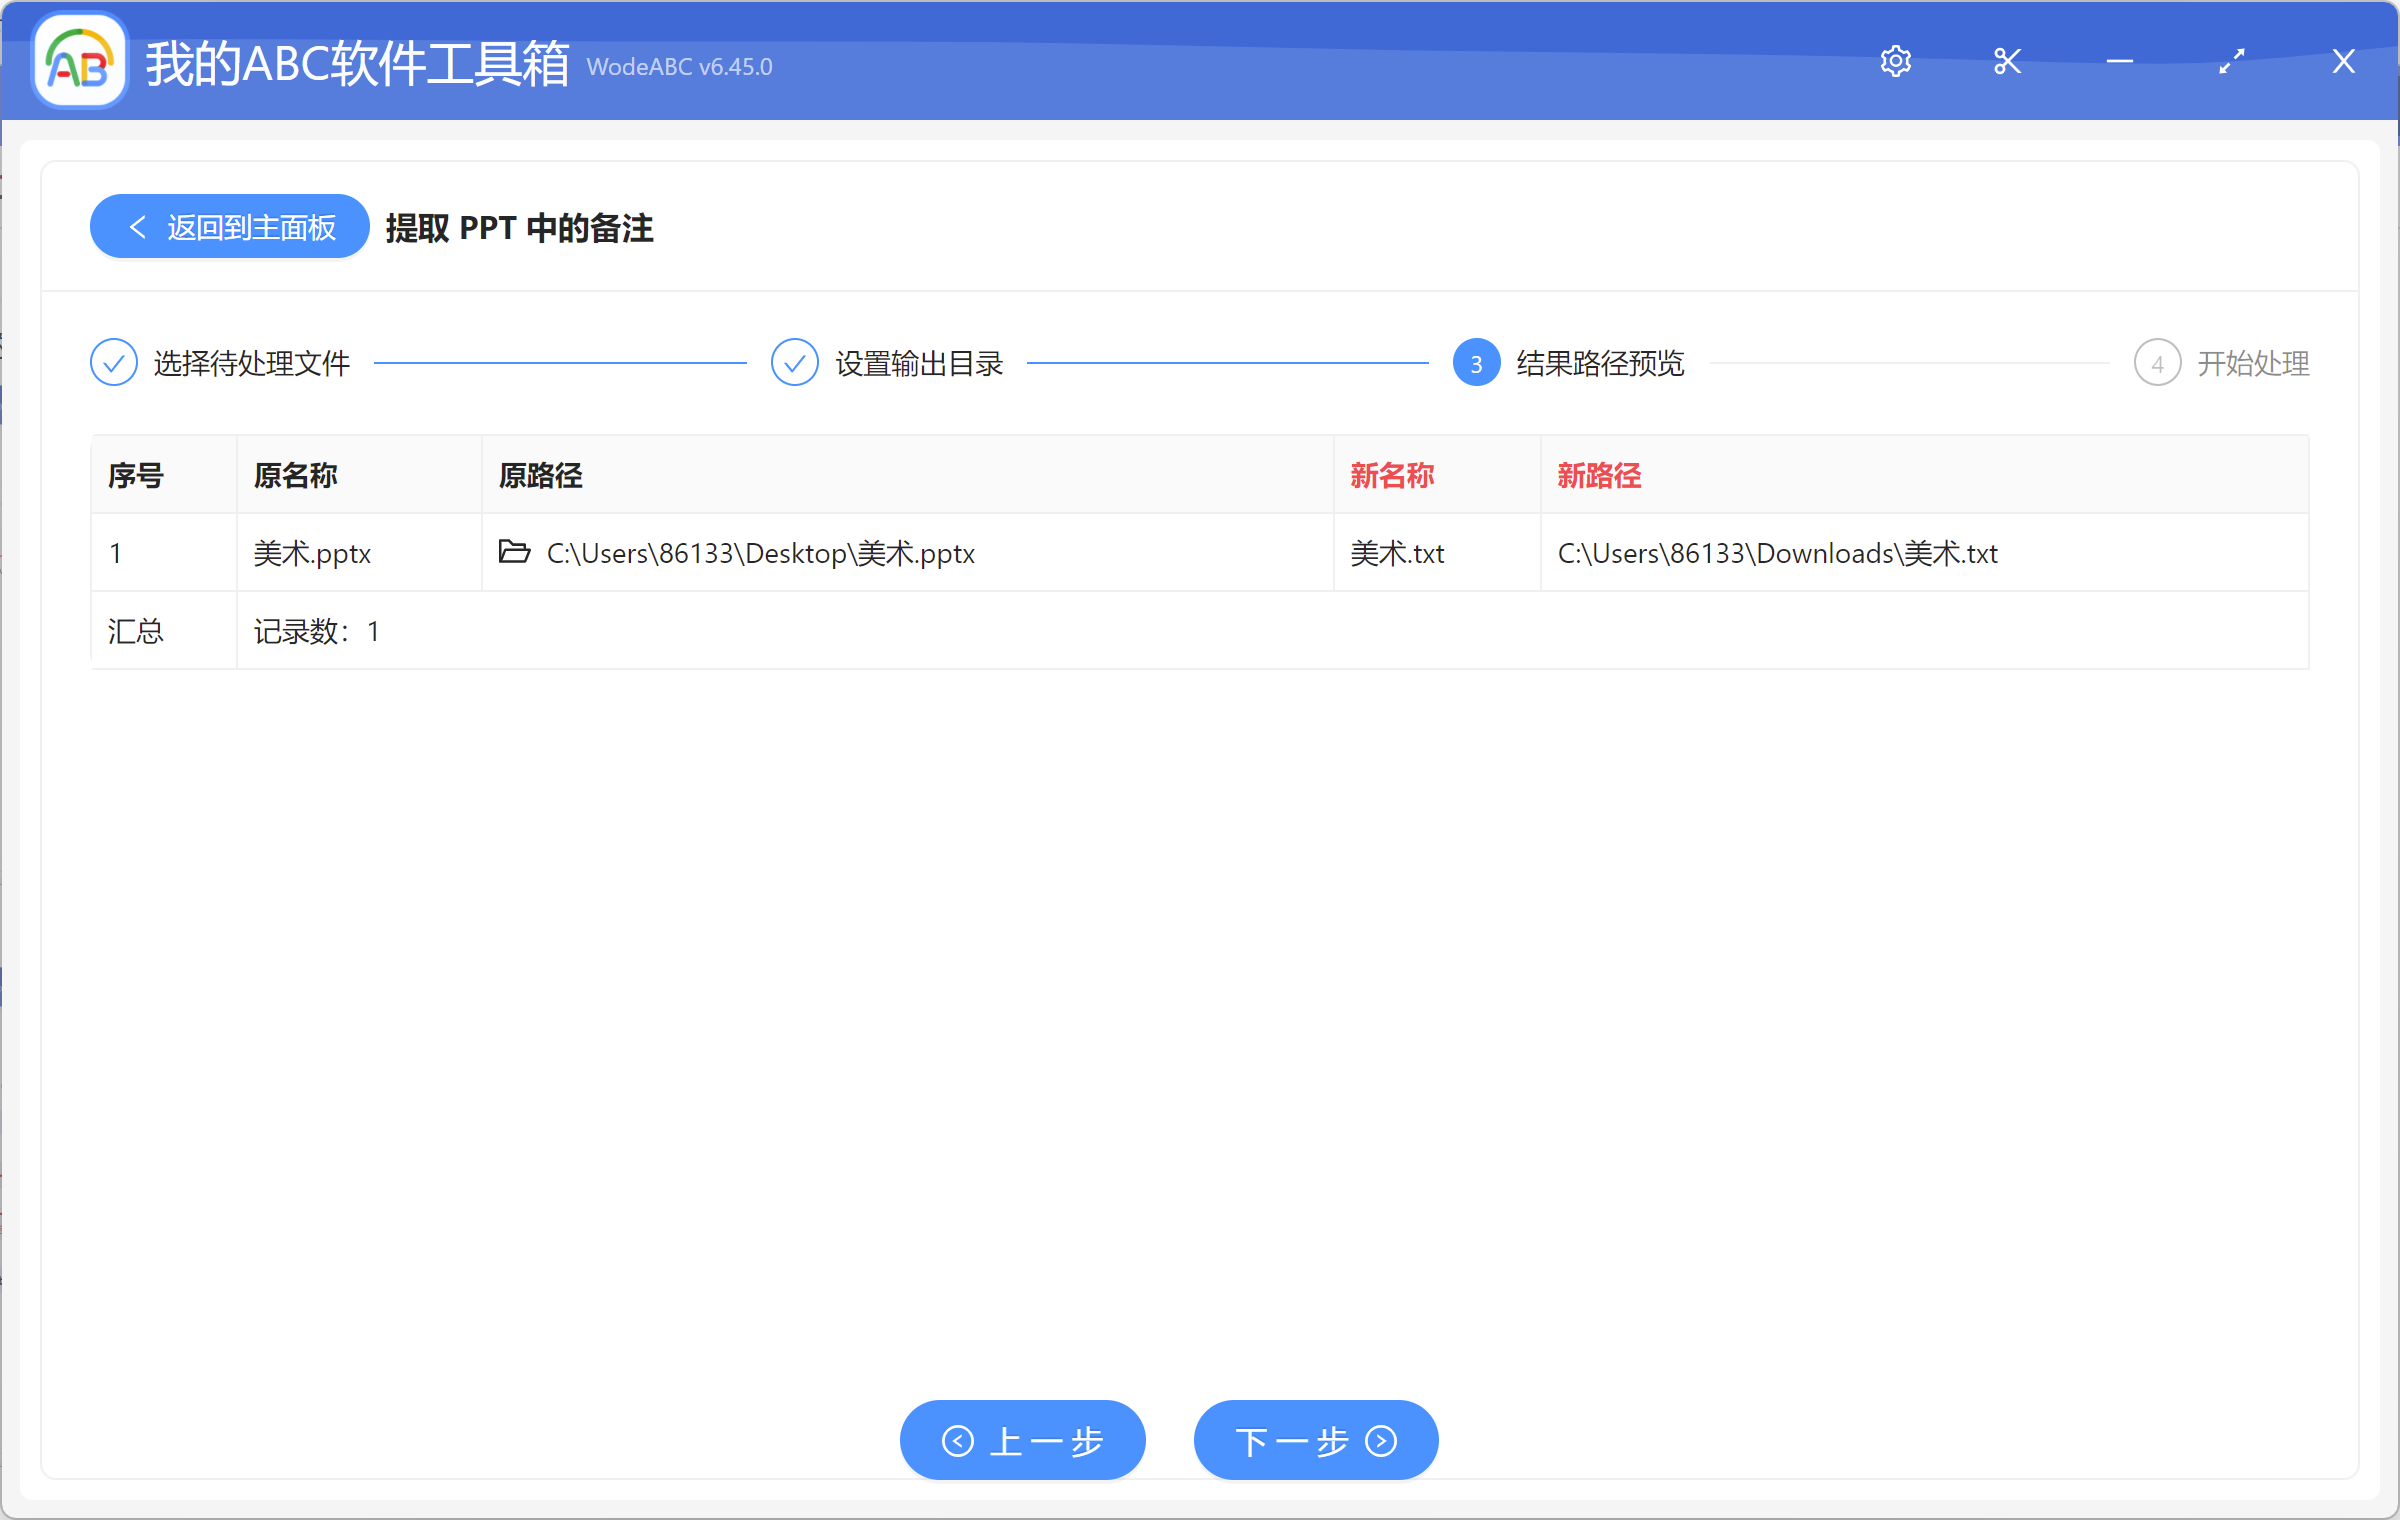
Task: Click the new path C:\Users\86133\Downloads\美术.txt
Action: point(1777,552)
